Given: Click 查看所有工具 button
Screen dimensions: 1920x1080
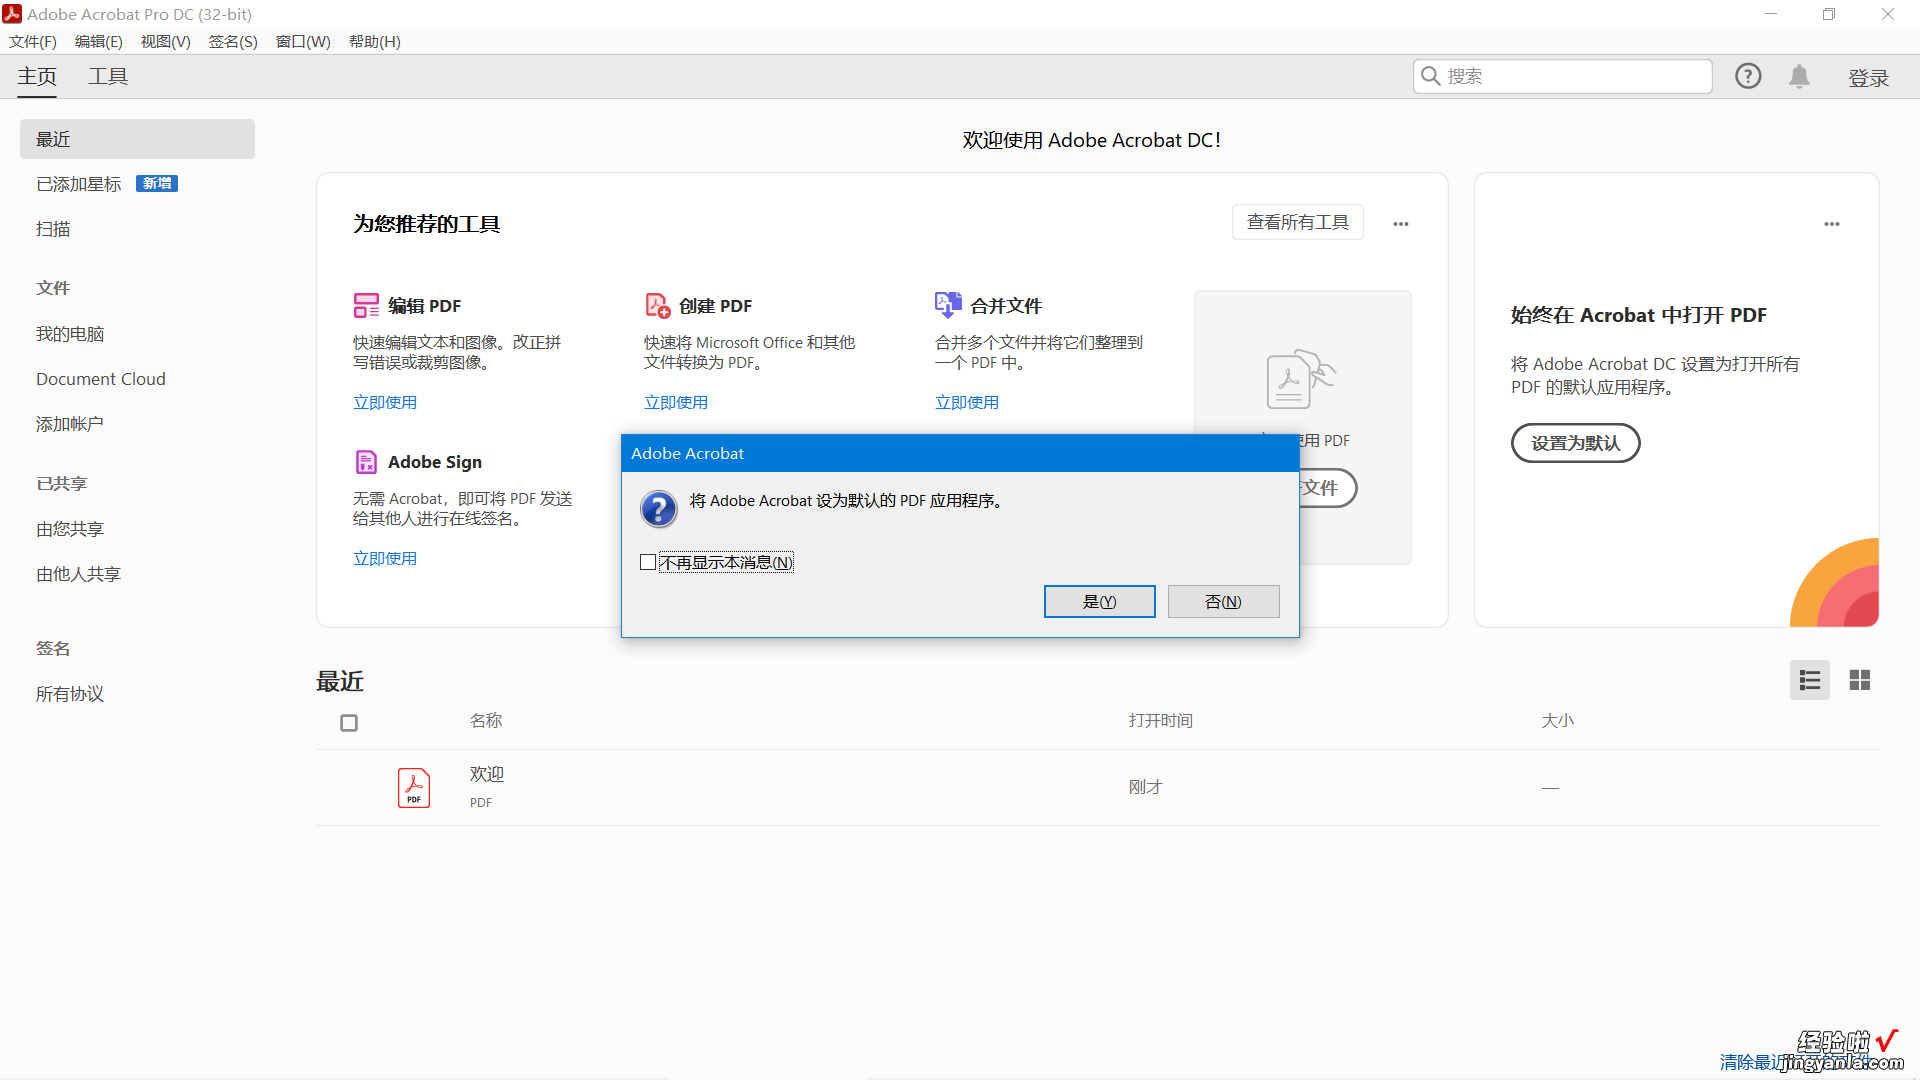Looking at the screenshot, I should (x=1297, y=222).
